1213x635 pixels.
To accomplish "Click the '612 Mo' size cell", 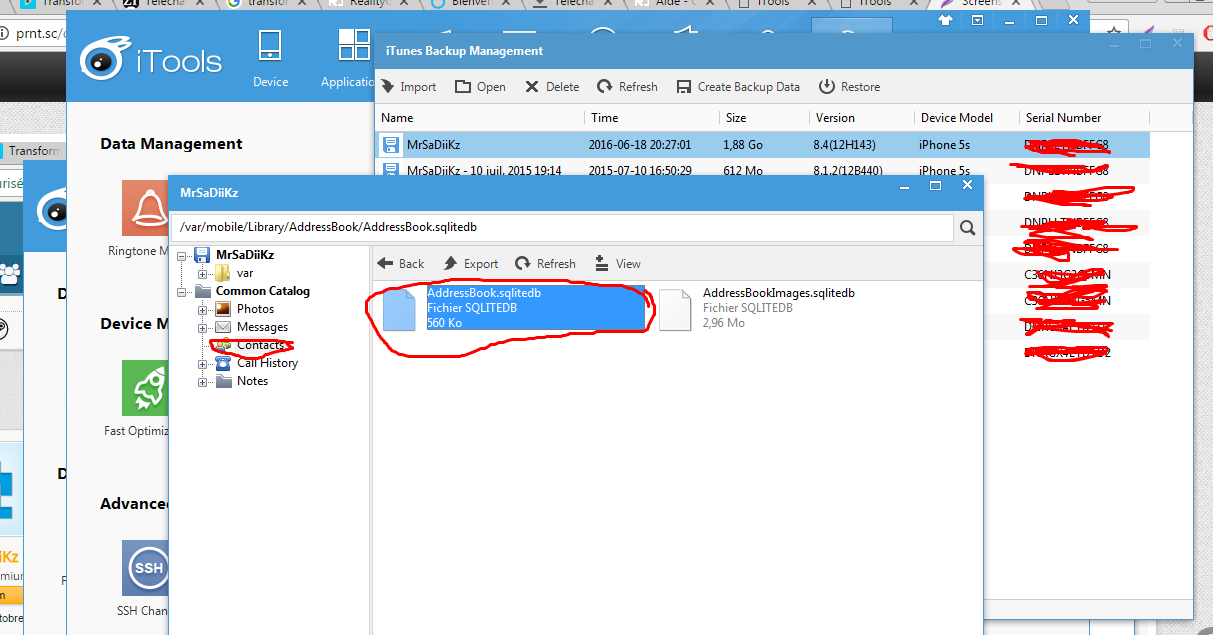I will (741, 170).
